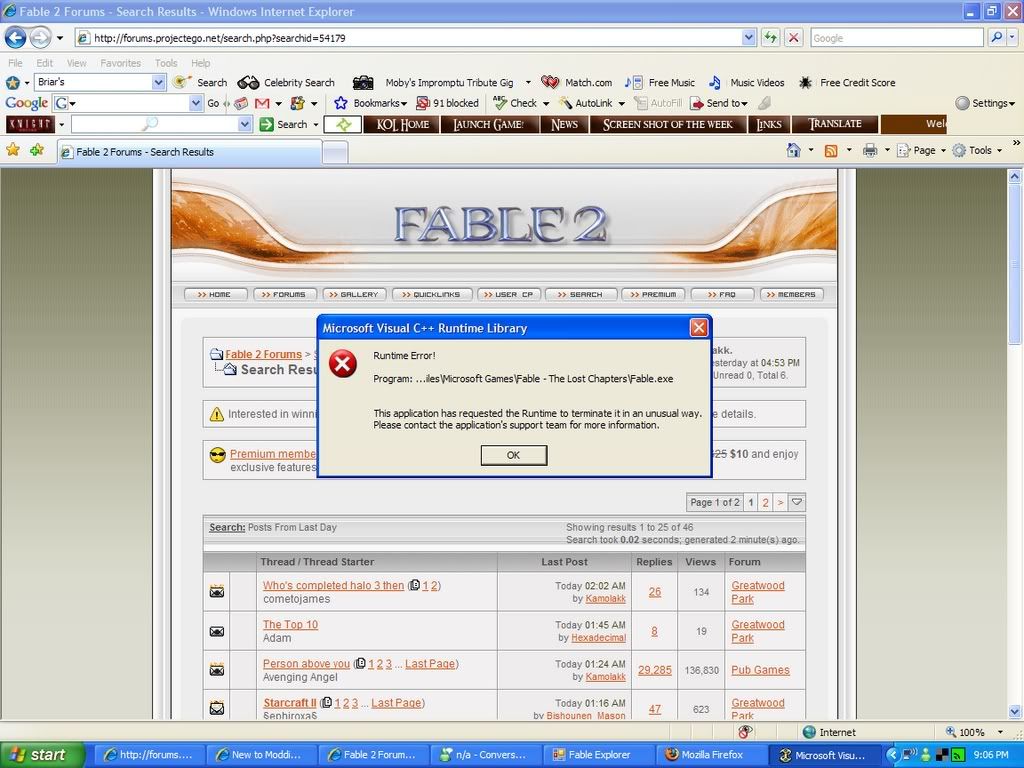The height and width of the screenshot is (768, 1024).
Task: Click the spell Check toolbar button
Action: tap(515, 103)
